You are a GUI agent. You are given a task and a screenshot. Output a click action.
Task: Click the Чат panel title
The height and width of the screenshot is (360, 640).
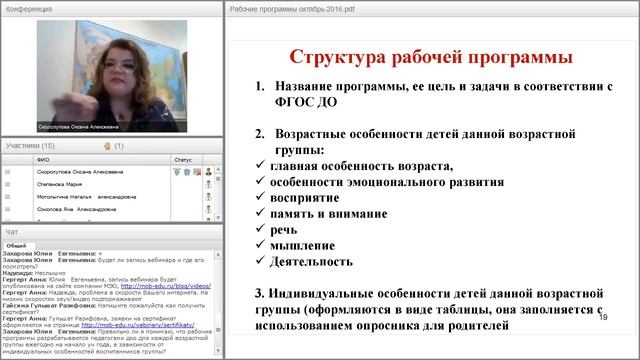point(11,232)
